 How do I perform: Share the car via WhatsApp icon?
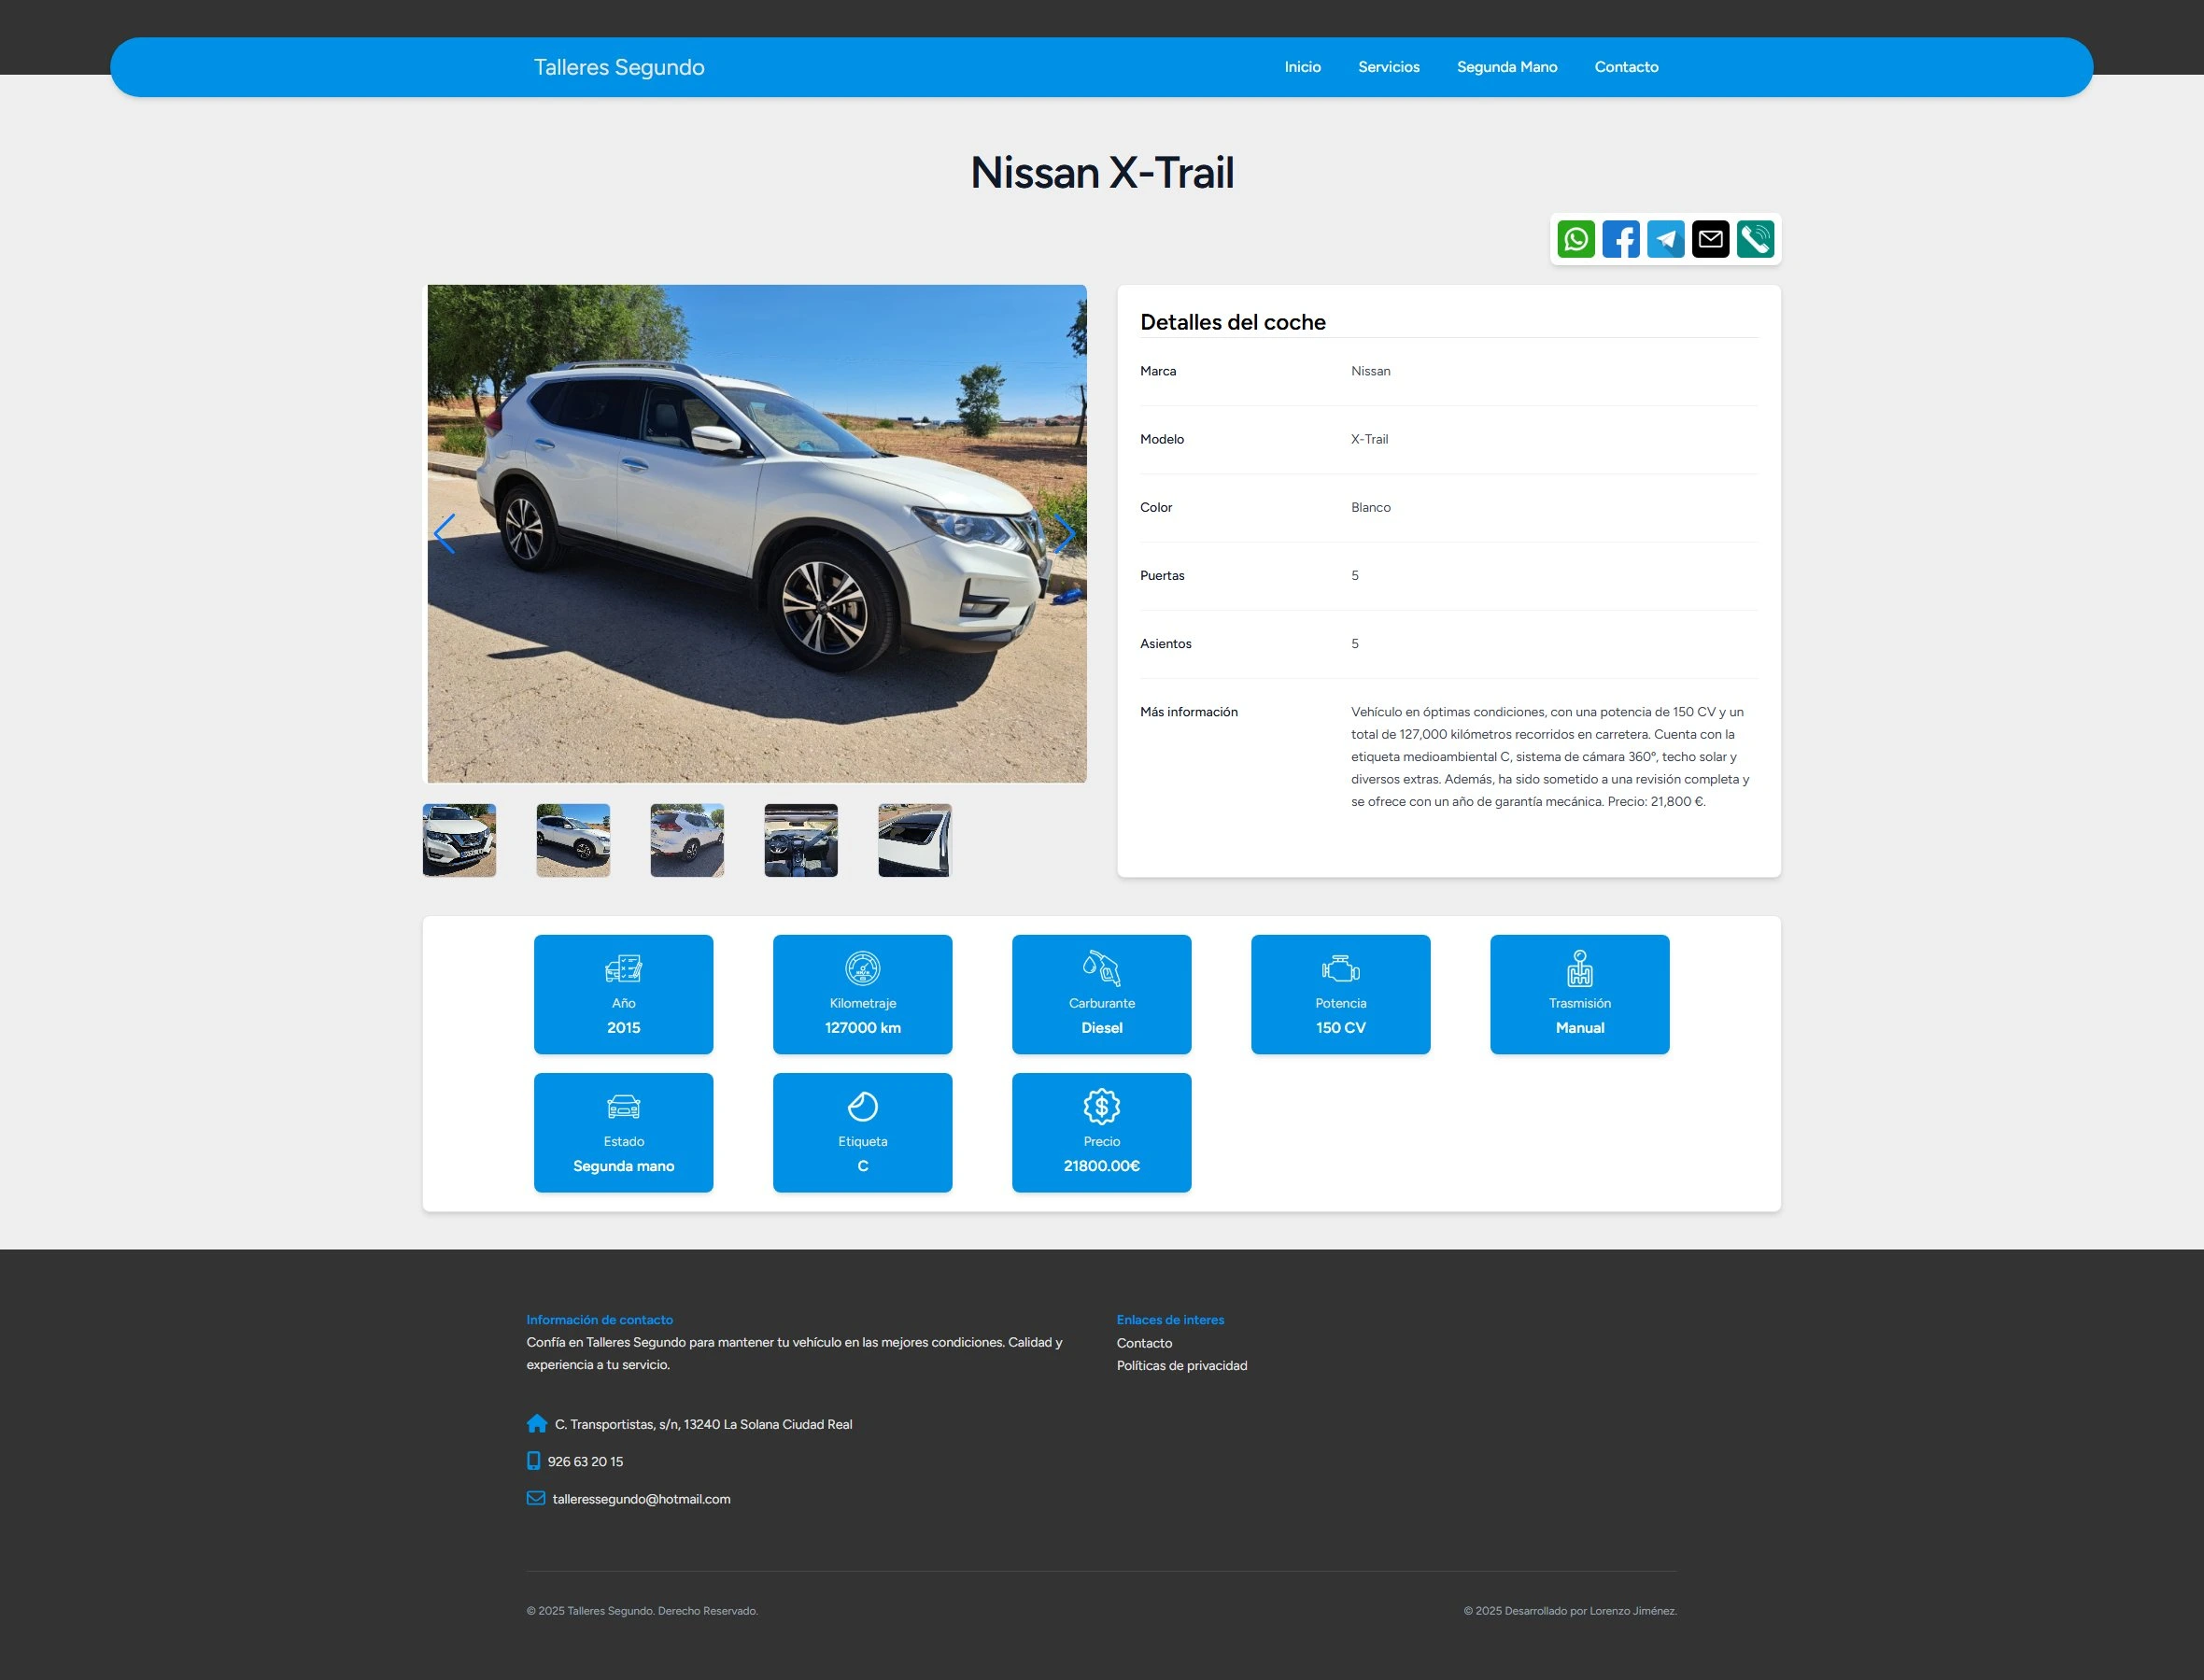(1576, 239)
